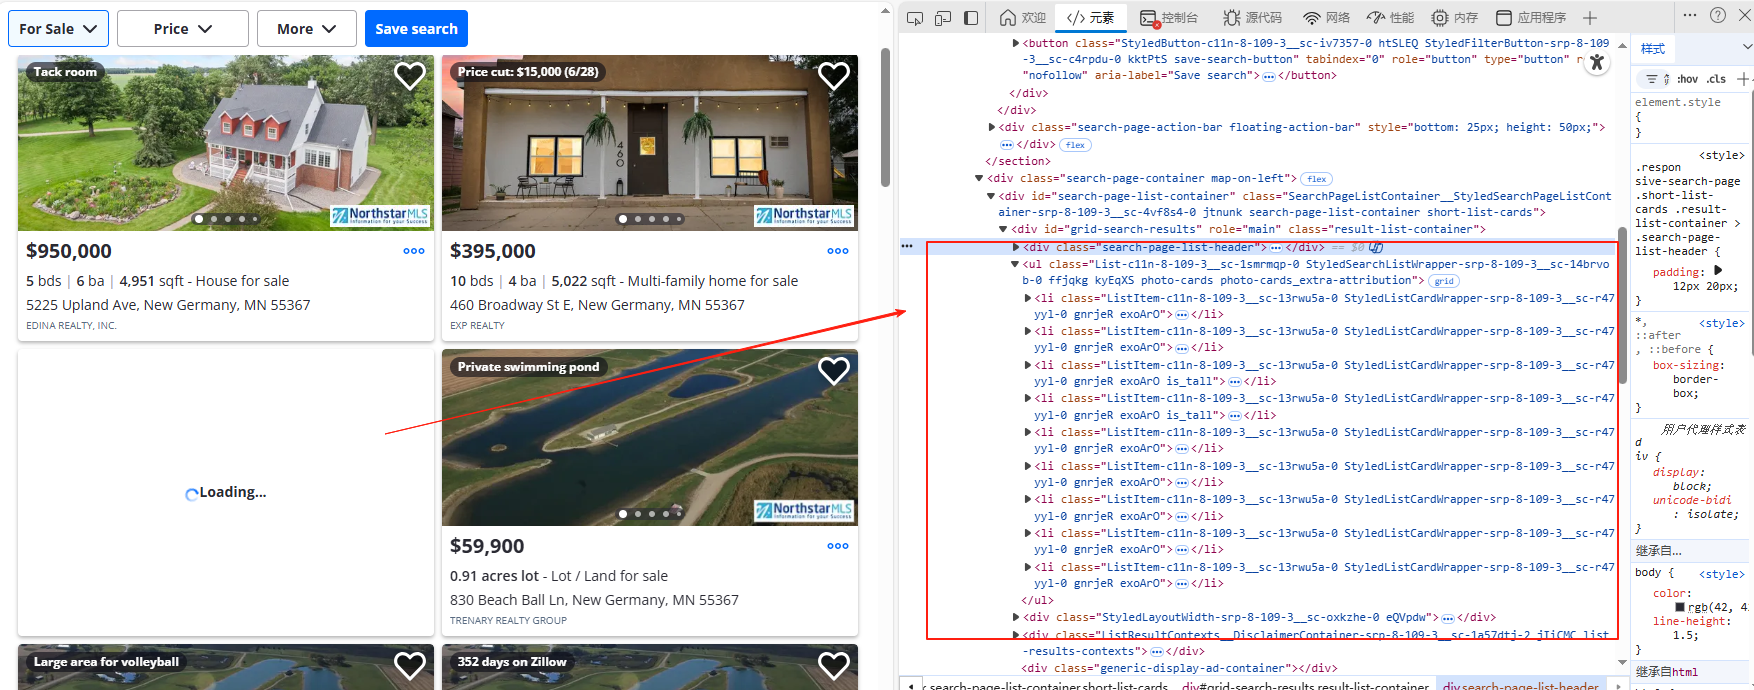Expand padding shorthand triangle in Styles
Screen dimensions: 1754x690
click(1718, 271)
